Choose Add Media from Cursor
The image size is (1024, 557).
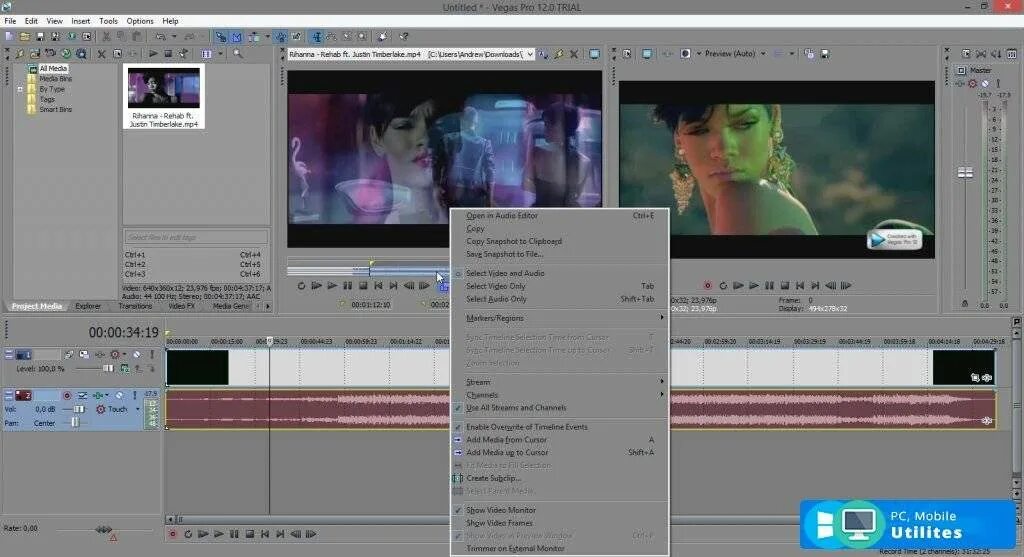tap(559, 439)
